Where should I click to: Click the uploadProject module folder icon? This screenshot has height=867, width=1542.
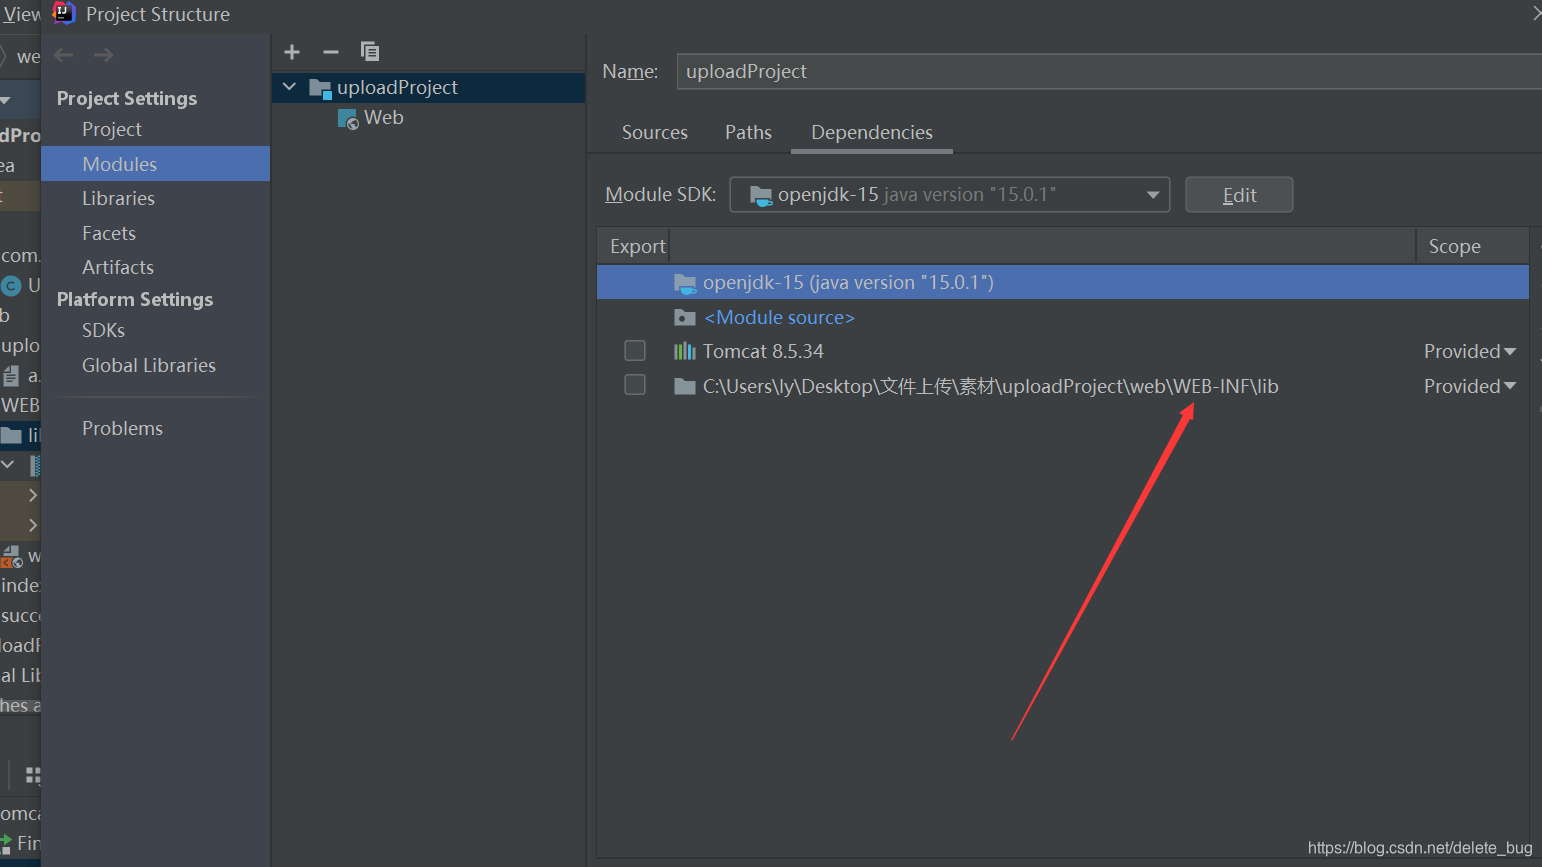coord(320,88)
